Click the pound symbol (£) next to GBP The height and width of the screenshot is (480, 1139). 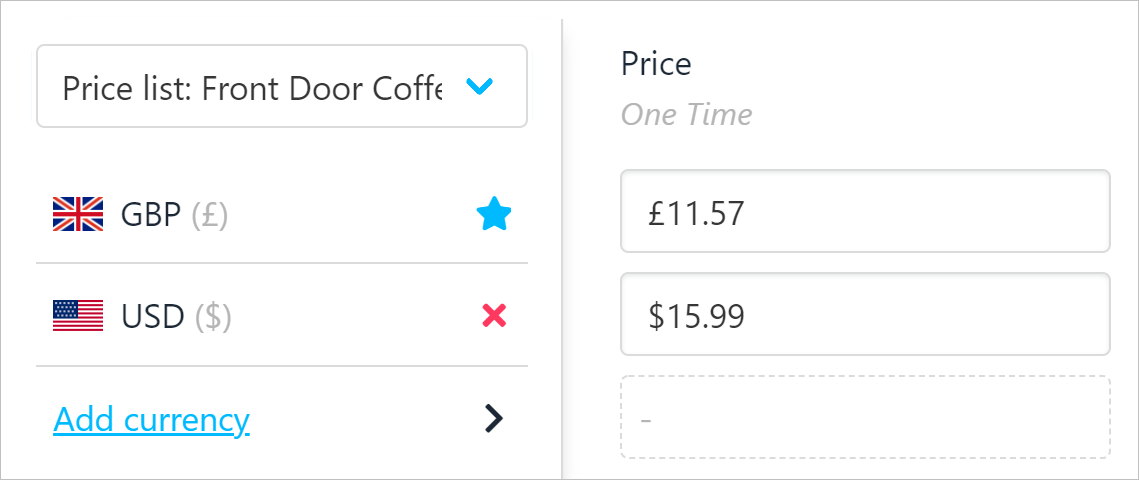tap(210, 214)
